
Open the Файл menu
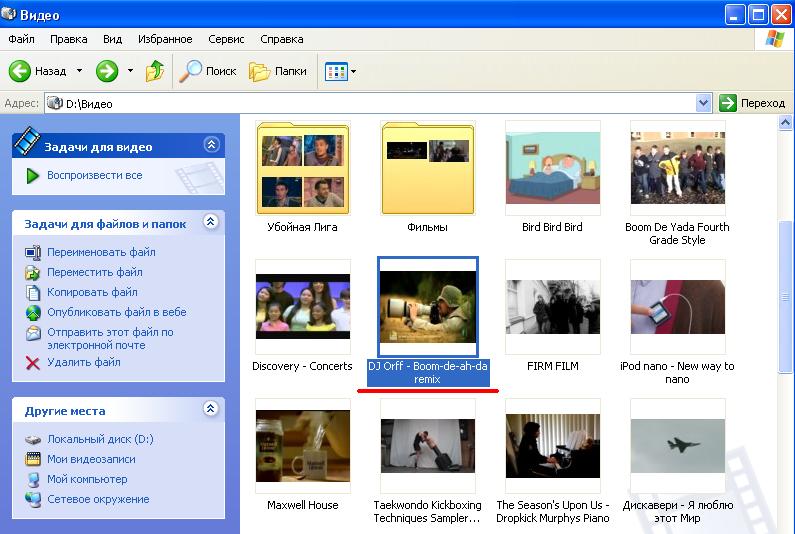[21, 39]
